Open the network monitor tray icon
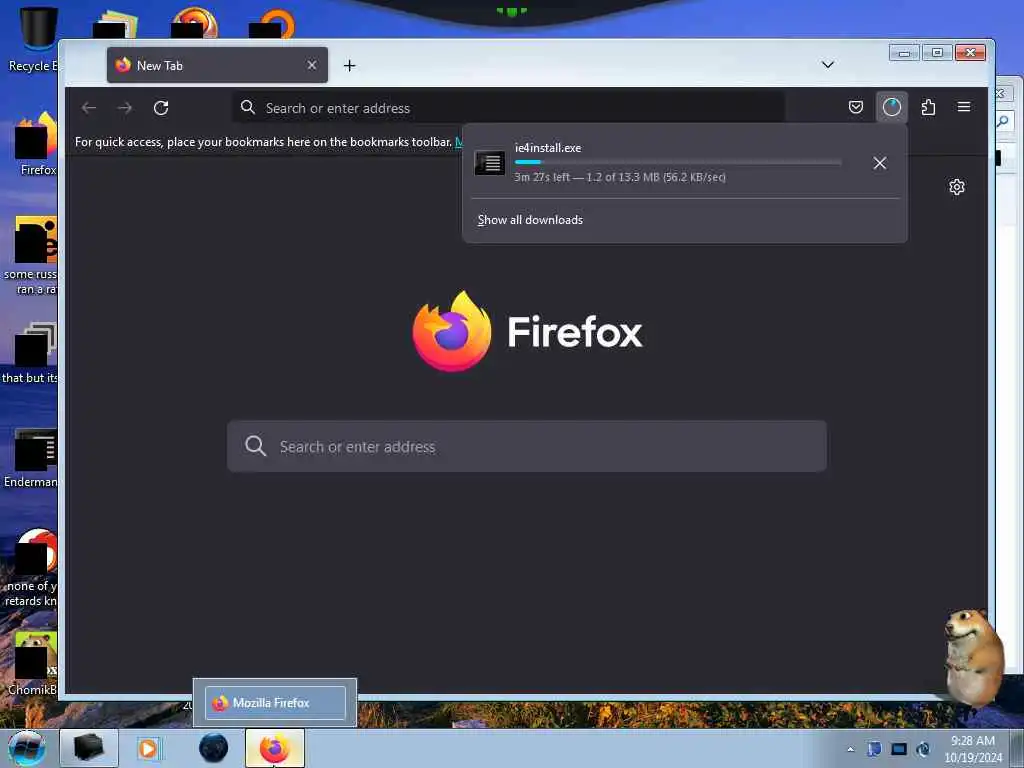This screenshot has height=768, width=1024. (899, 749)
